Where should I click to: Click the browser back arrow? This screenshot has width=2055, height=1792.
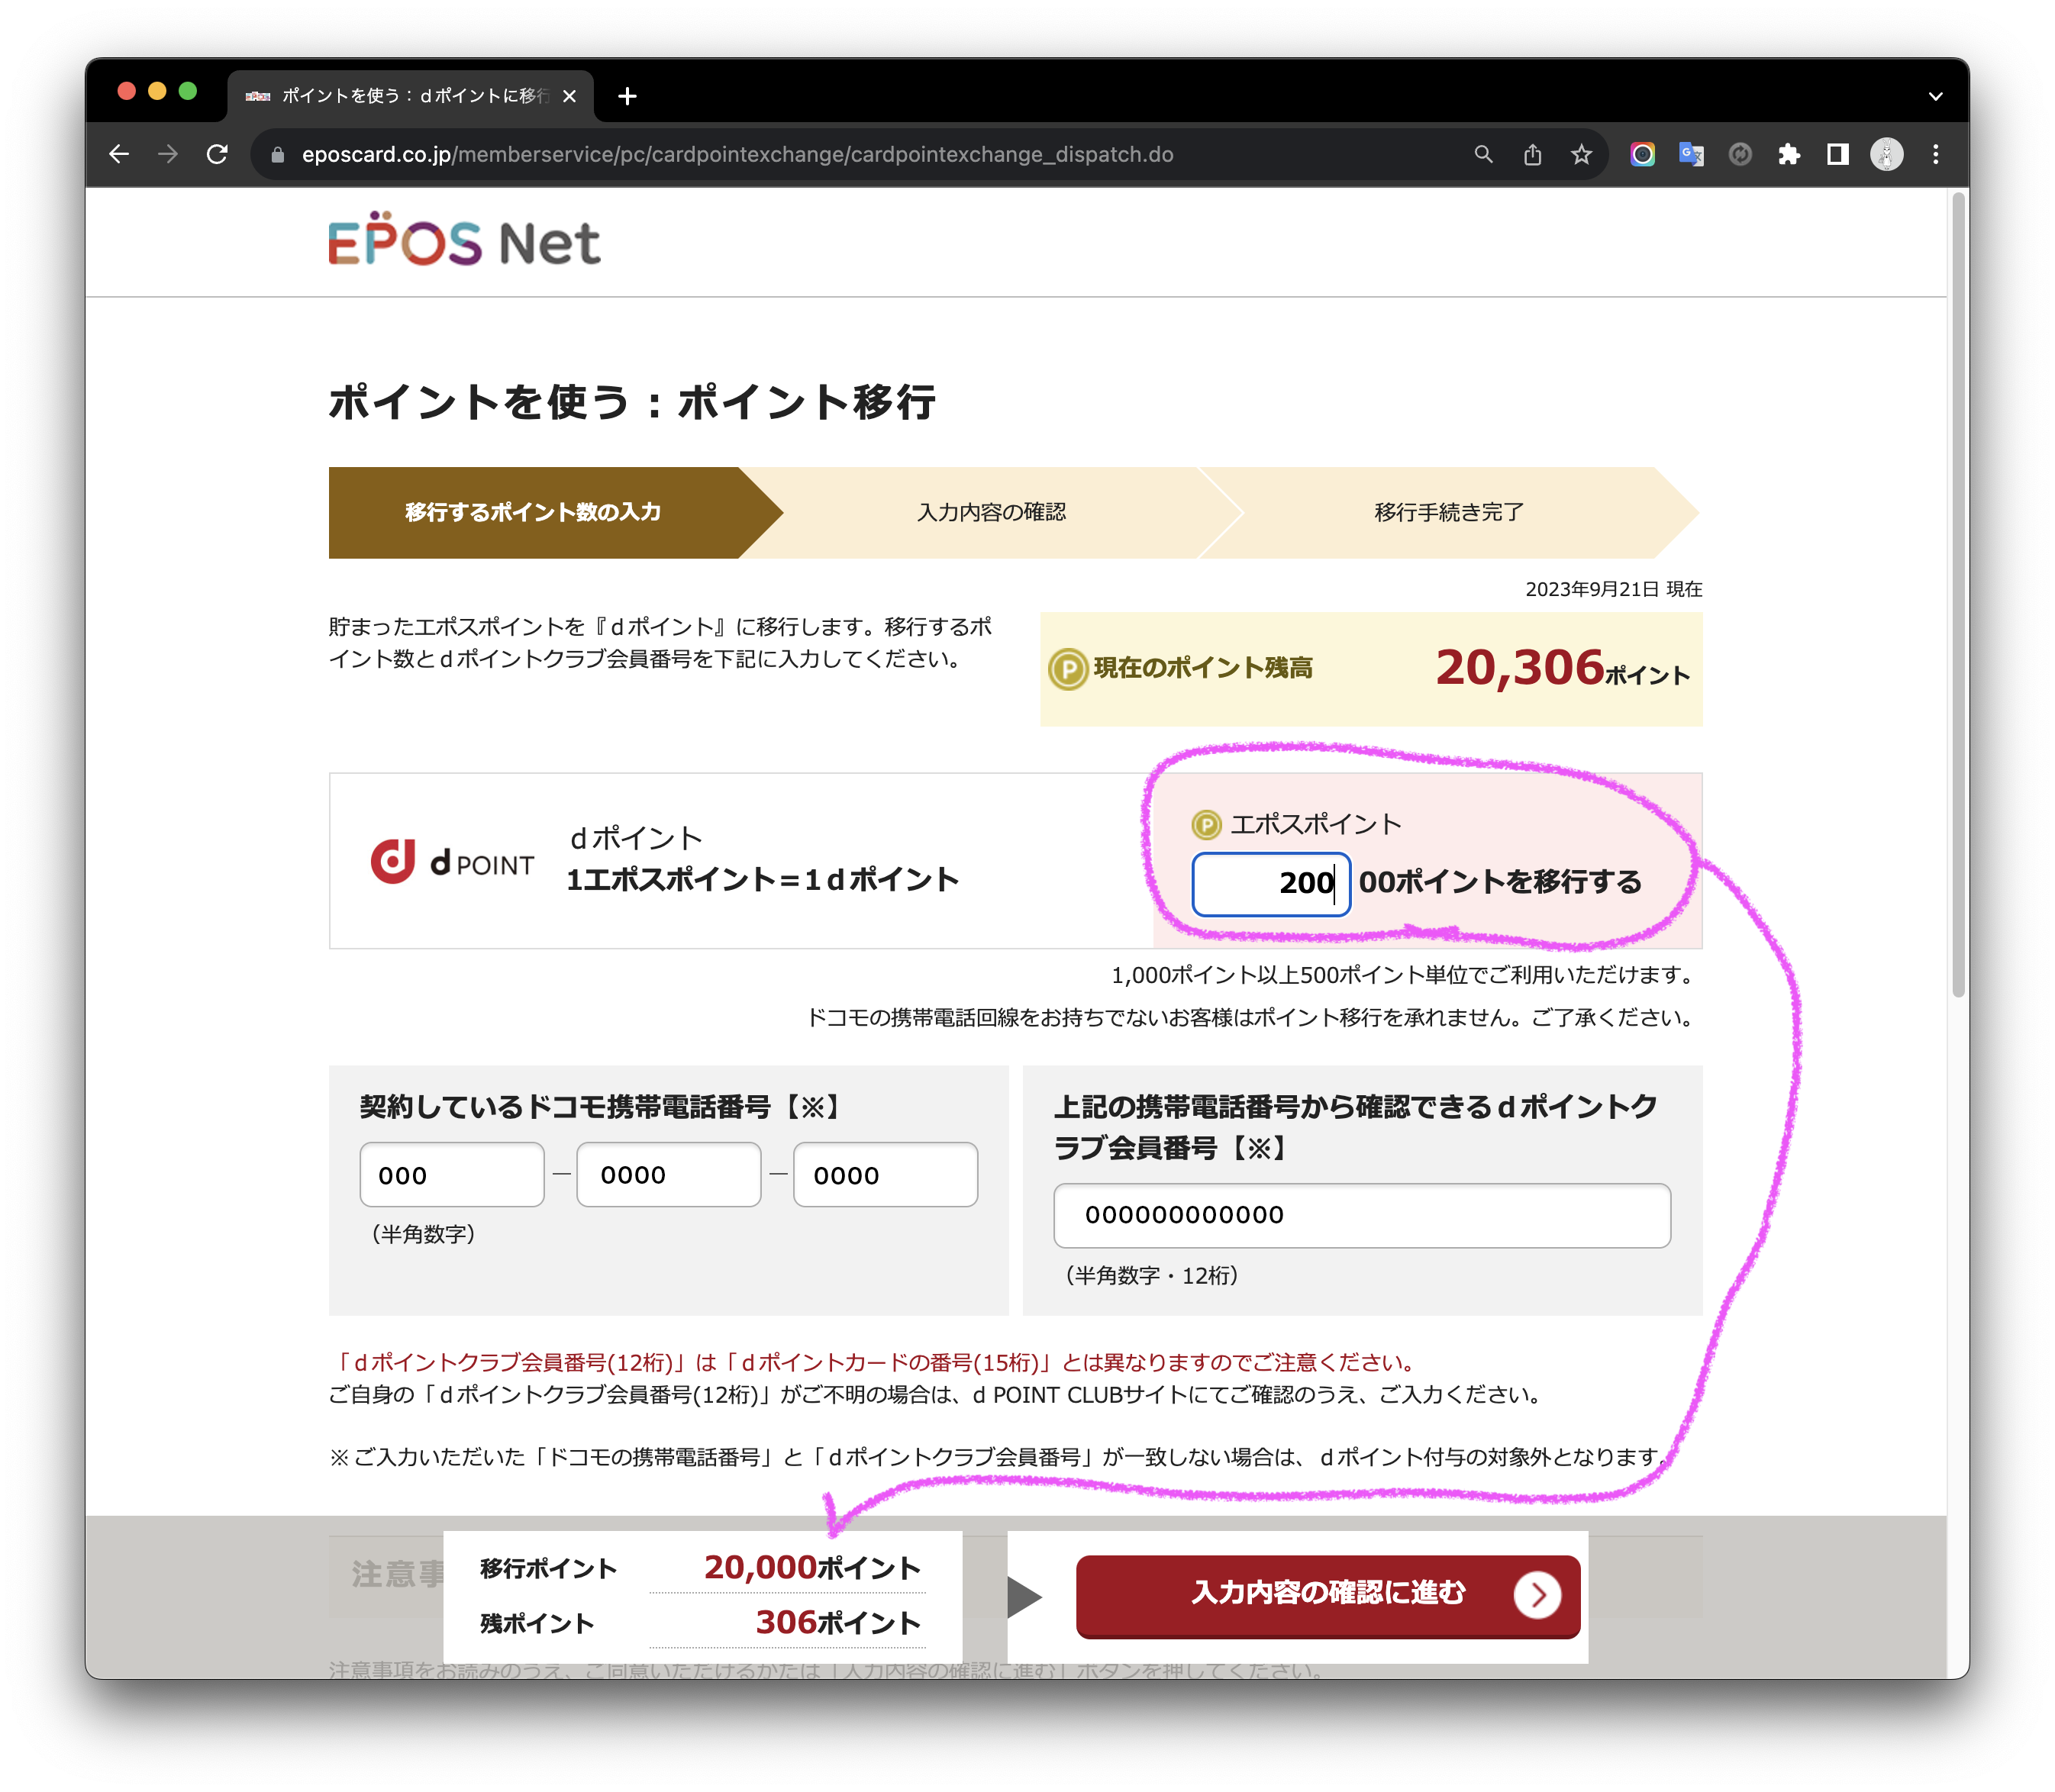pos(119,154)
